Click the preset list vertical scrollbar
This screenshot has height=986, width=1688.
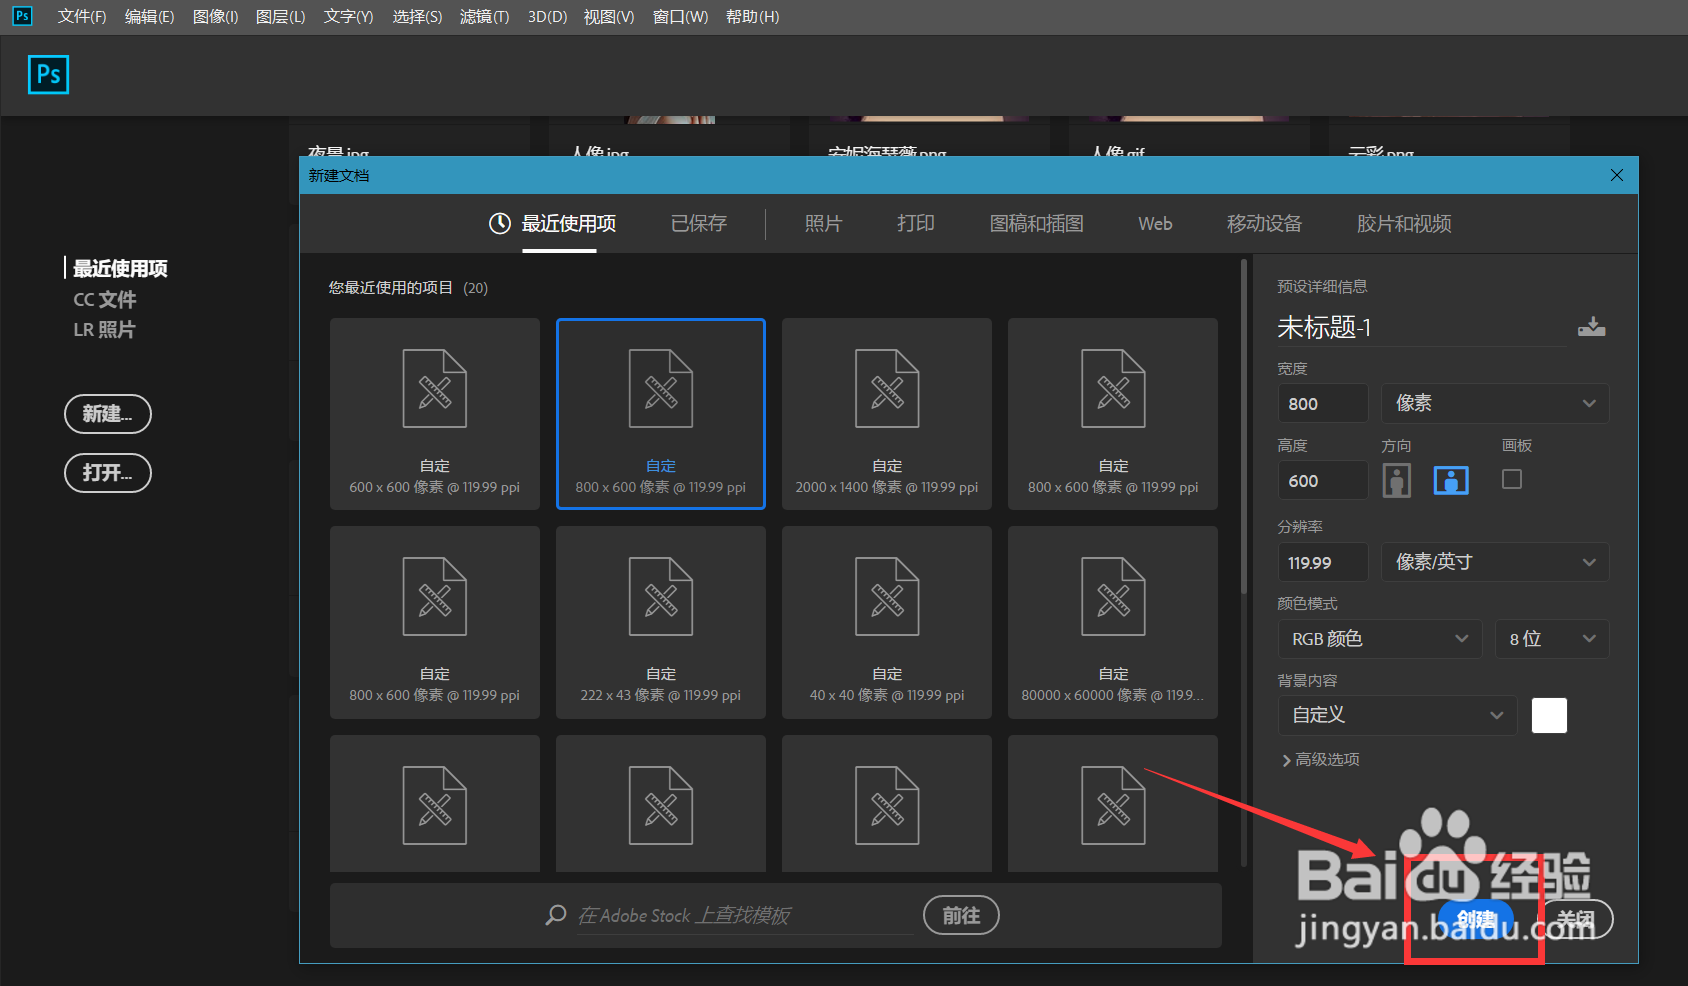point(1244,428)
